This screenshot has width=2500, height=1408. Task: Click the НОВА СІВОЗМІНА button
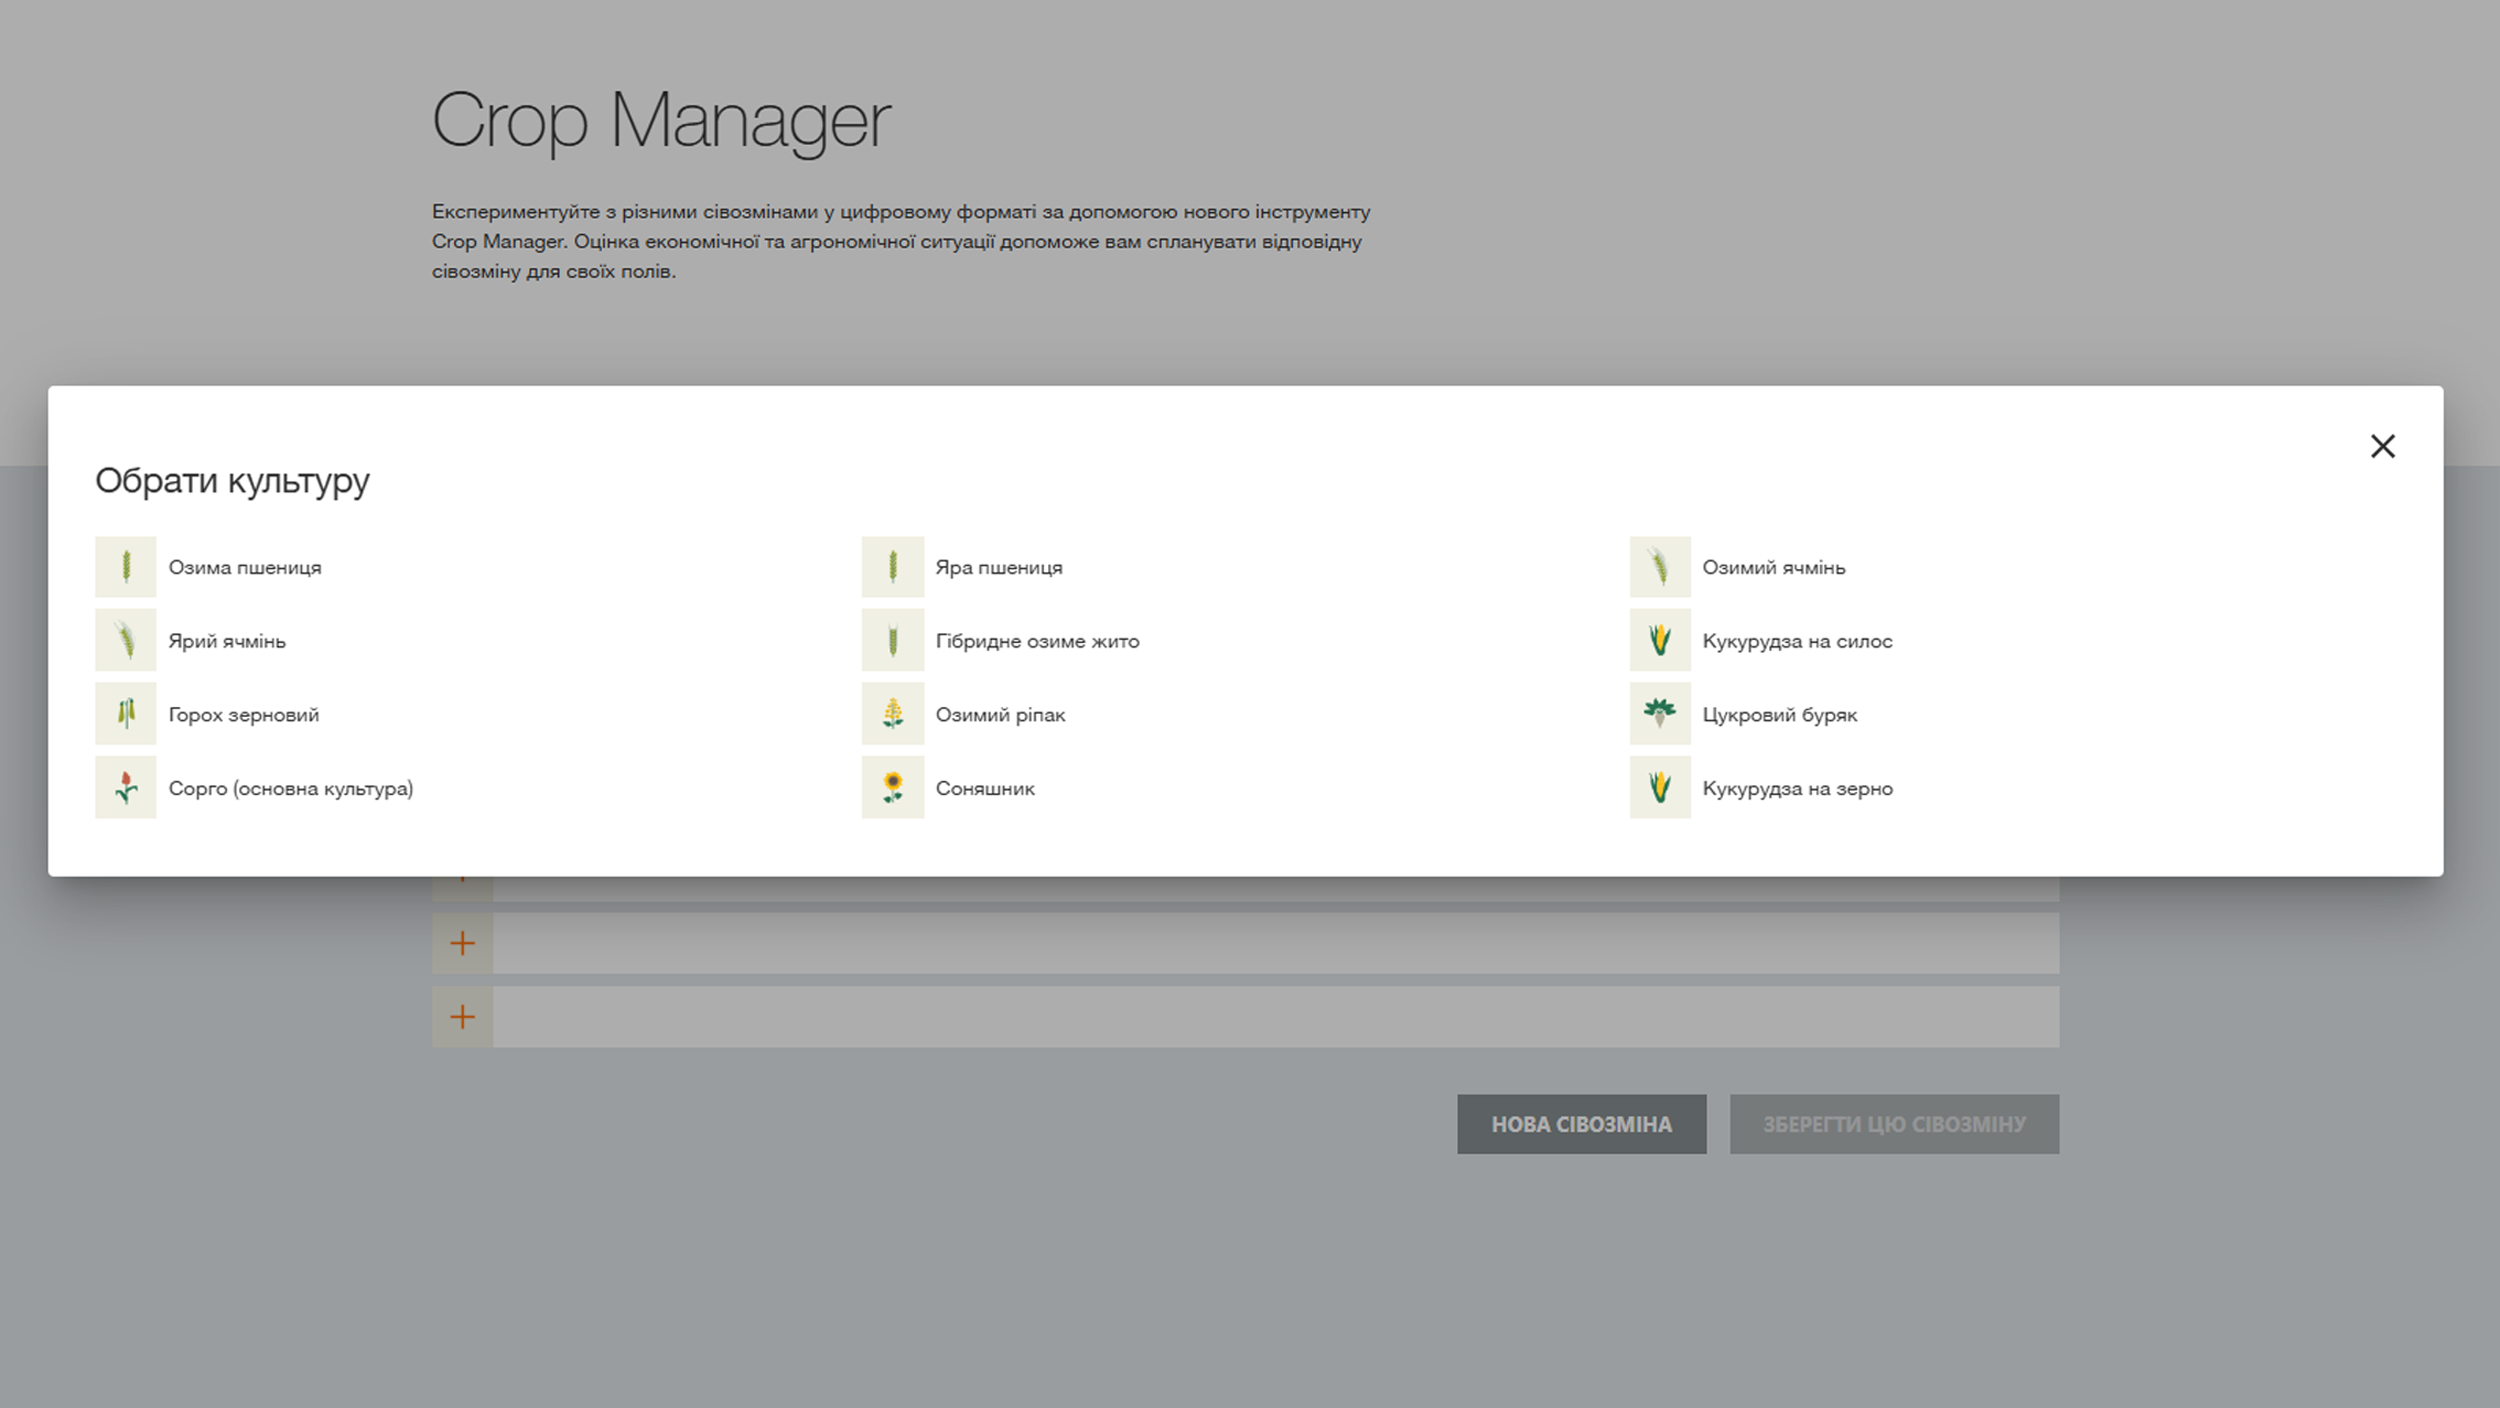1581,1123
